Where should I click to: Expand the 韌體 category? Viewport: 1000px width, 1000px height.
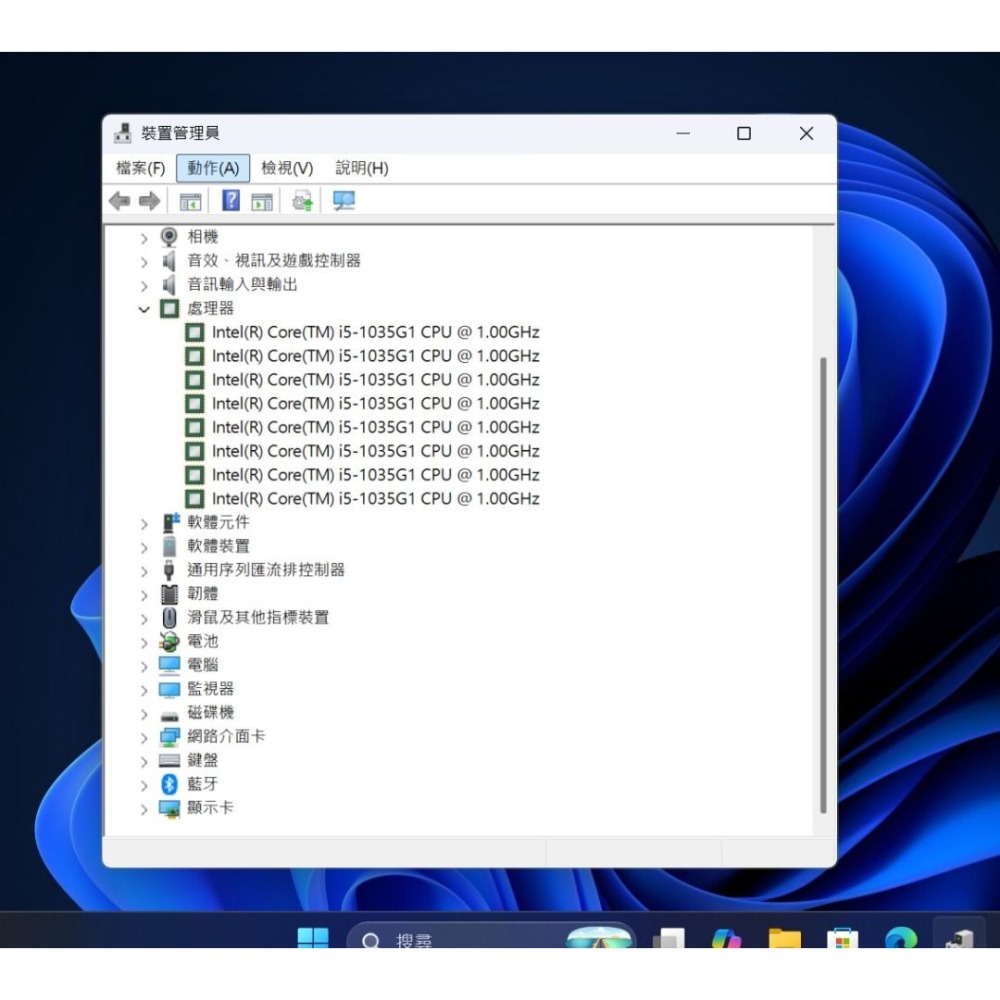(144, 596)
